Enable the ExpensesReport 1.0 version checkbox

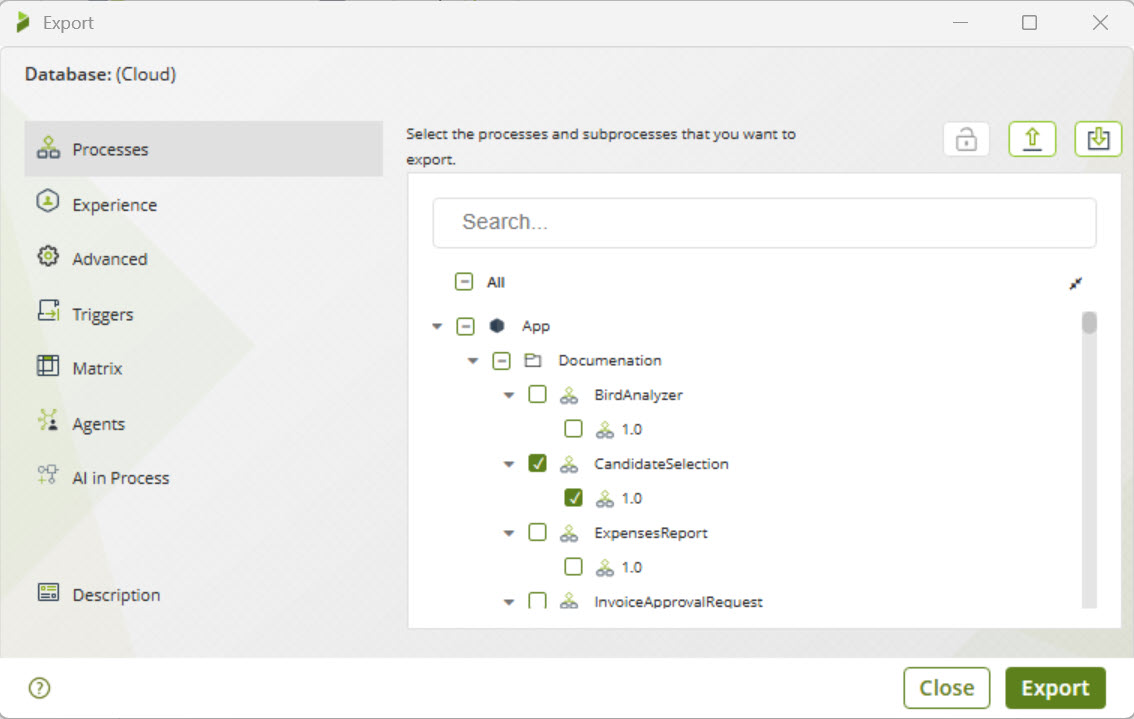tap(573, 567)
